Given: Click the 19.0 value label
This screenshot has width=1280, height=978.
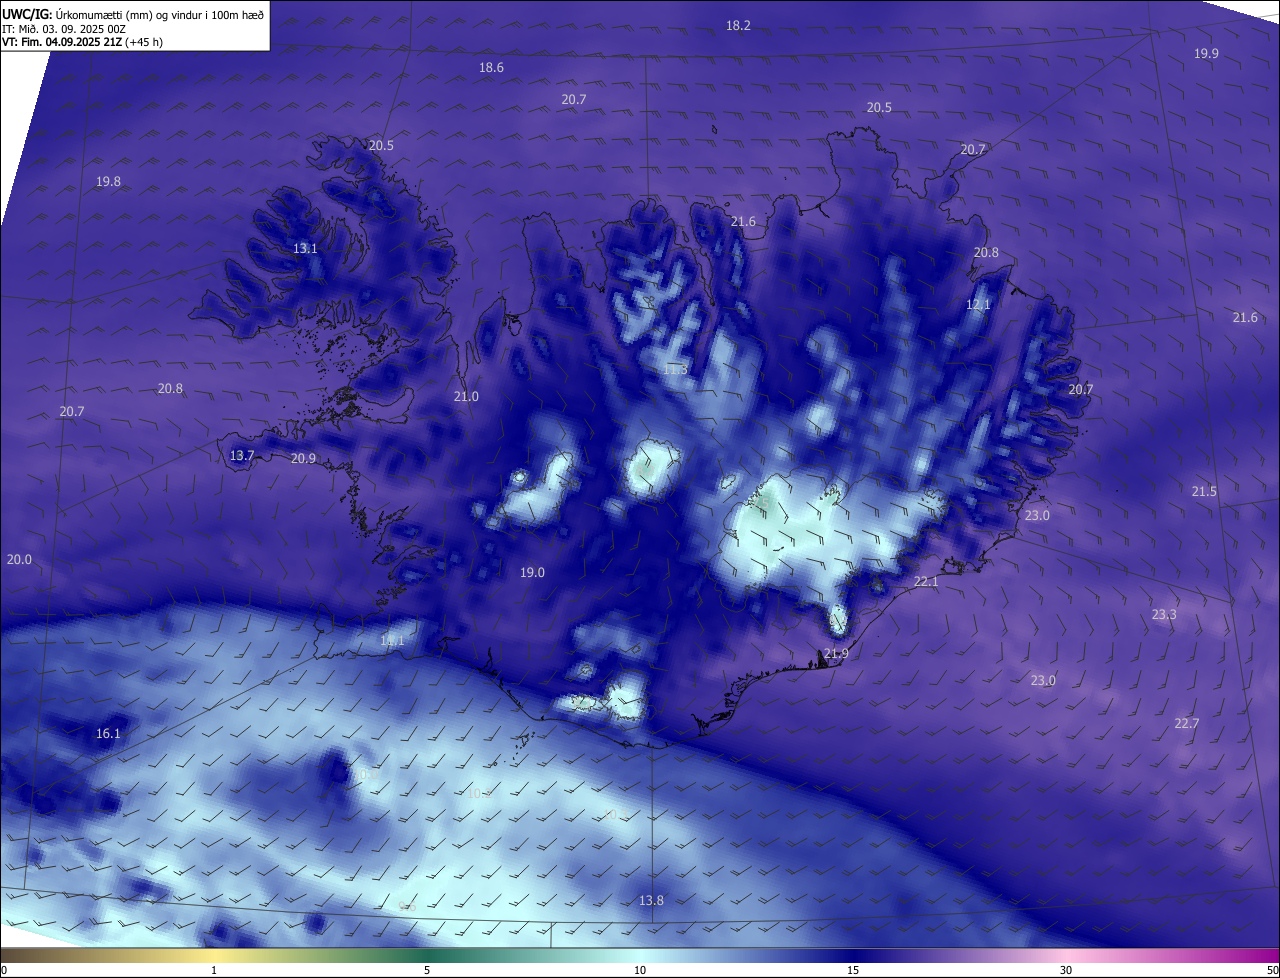Looking at the screenshot, I should point(532,572).
